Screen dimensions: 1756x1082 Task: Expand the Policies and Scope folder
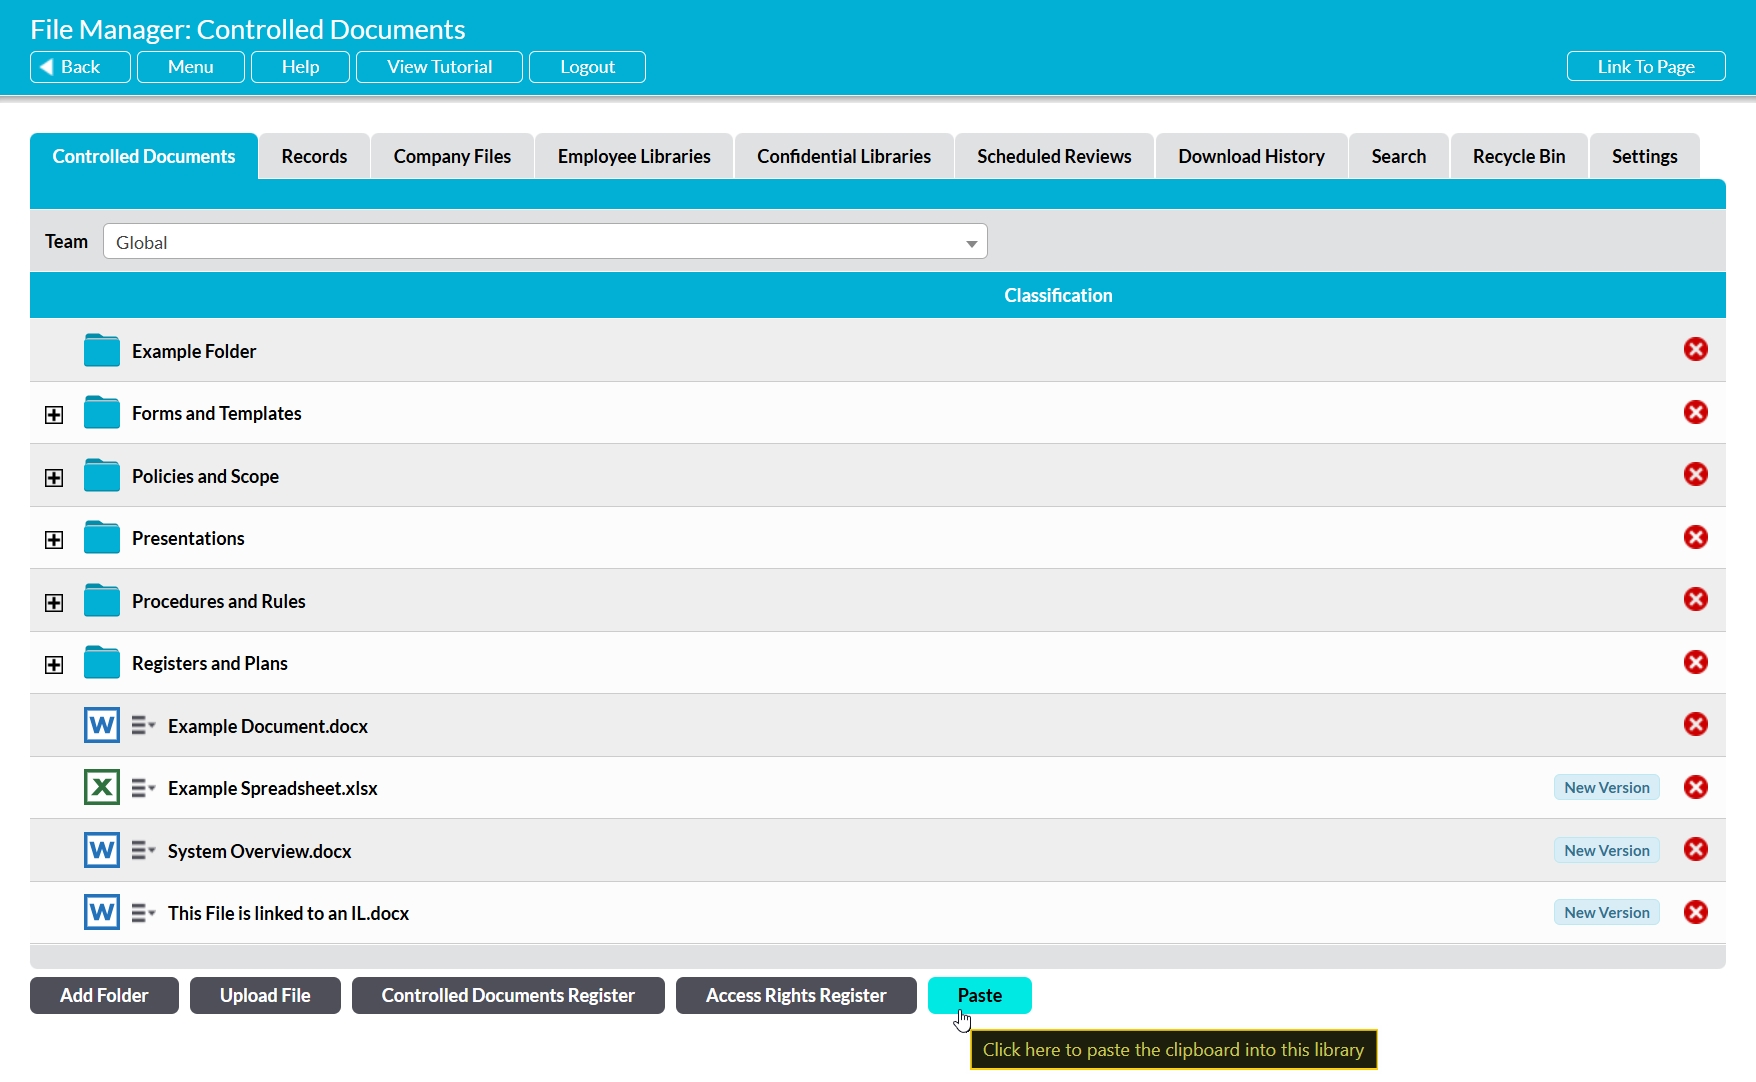click(54, 478)
